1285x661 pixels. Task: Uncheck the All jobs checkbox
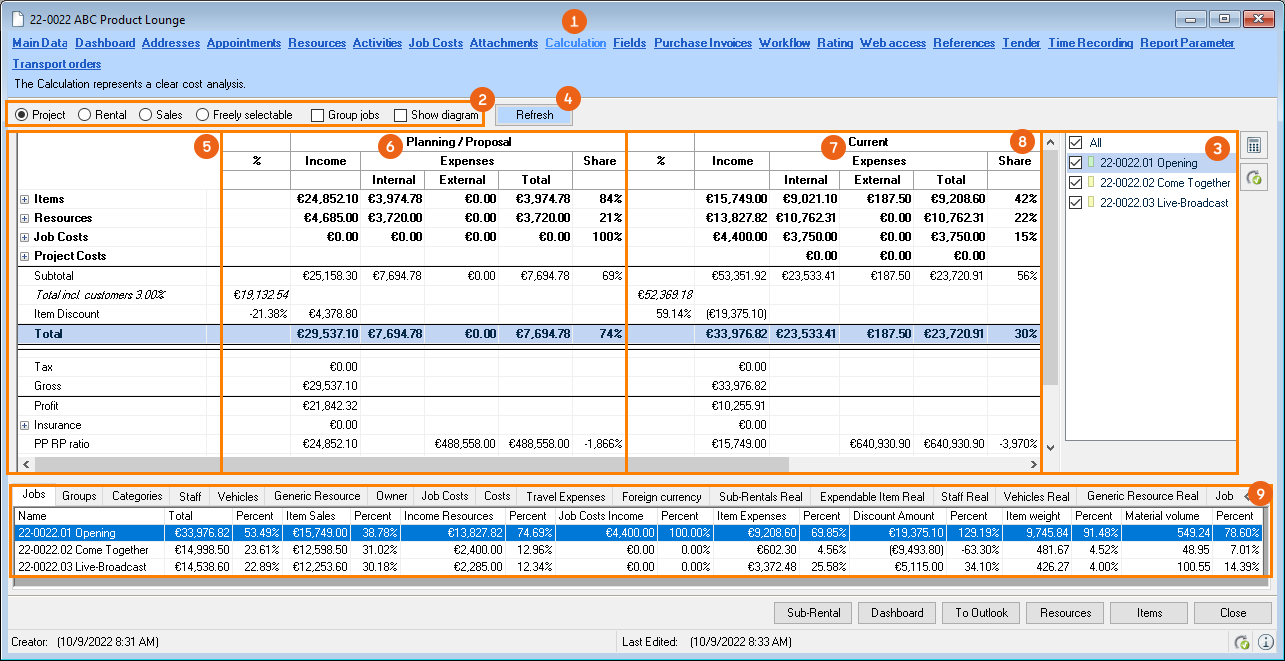1076,143
